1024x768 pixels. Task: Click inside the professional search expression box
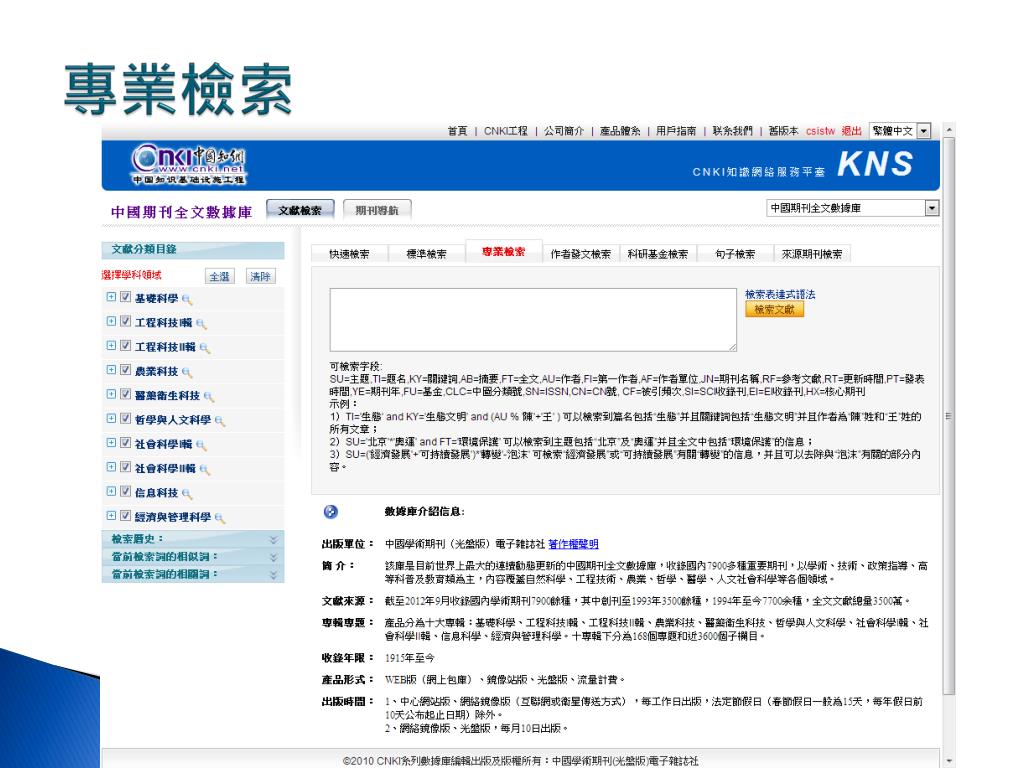coord(533,320)
